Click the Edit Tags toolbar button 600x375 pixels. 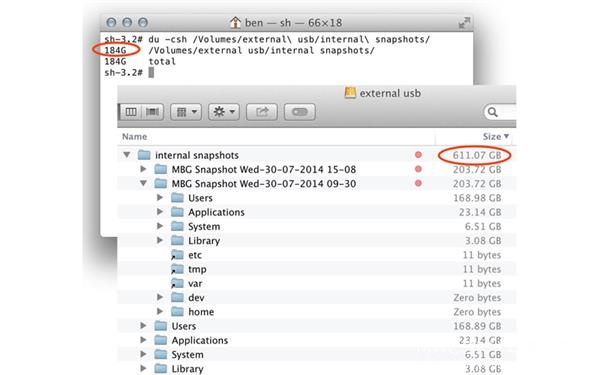pyautogui.click(x=300, y=112)
